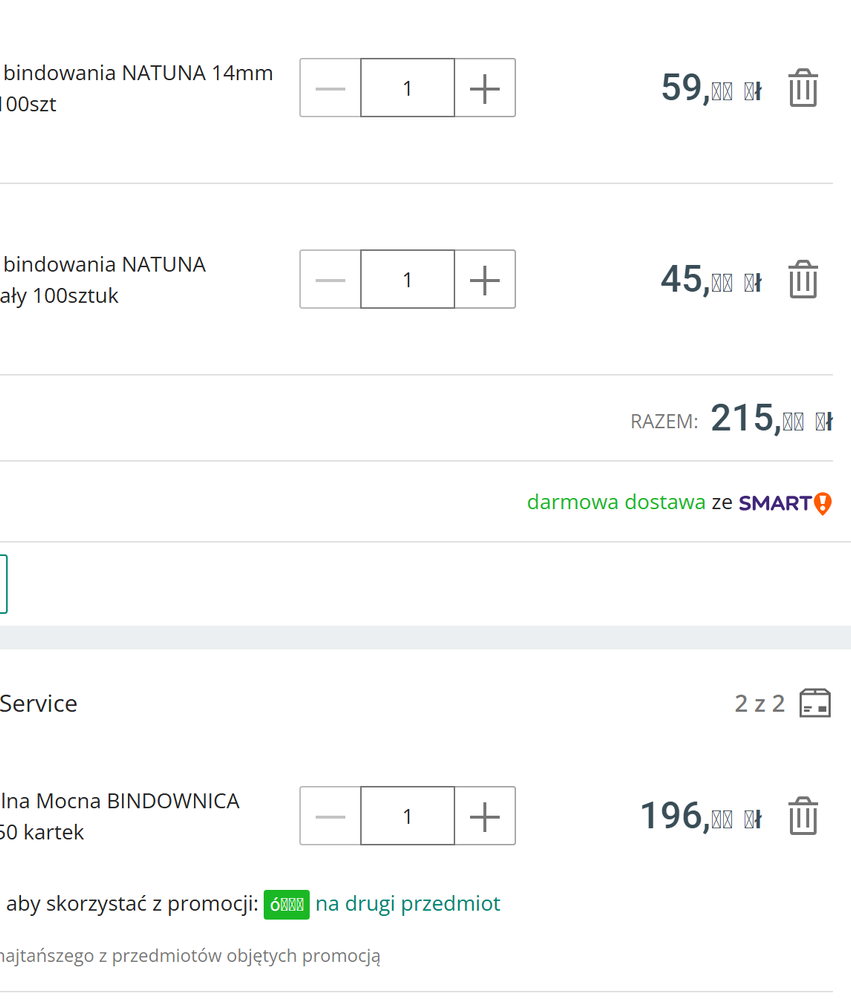The height and width of the screenshot is (999, 851).
Task: Open the 'na drugi przedmiot' promotion link
Action: pyautogui.click(x=408, y=904)
